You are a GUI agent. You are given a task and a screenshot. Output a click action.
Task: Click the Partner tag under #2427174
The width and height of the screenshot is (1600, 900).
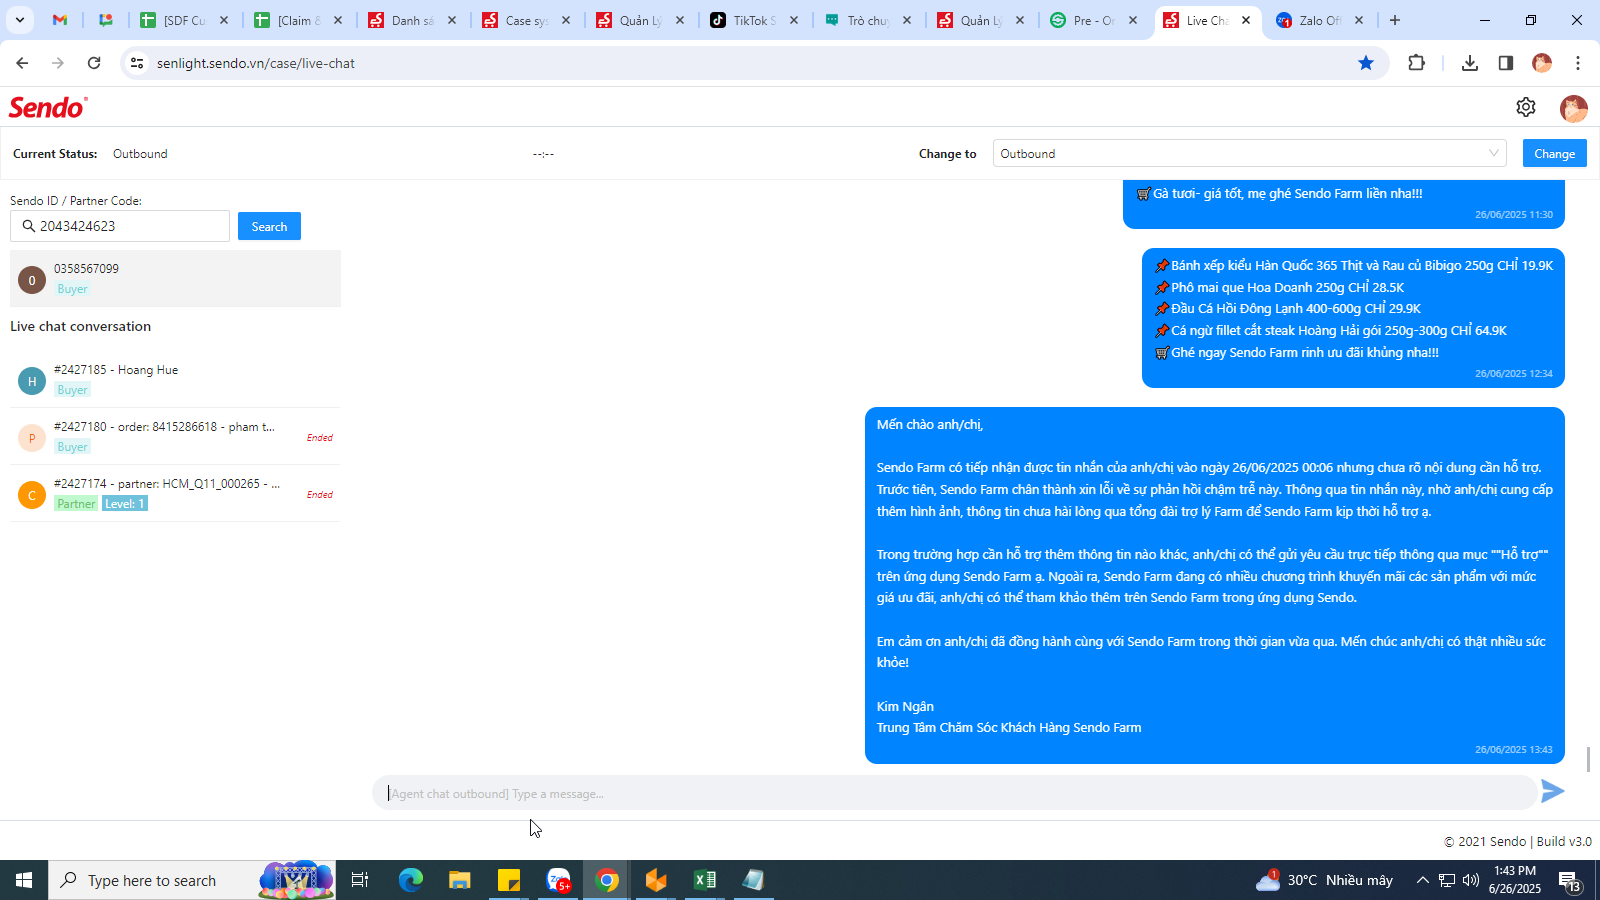(76, 503)
